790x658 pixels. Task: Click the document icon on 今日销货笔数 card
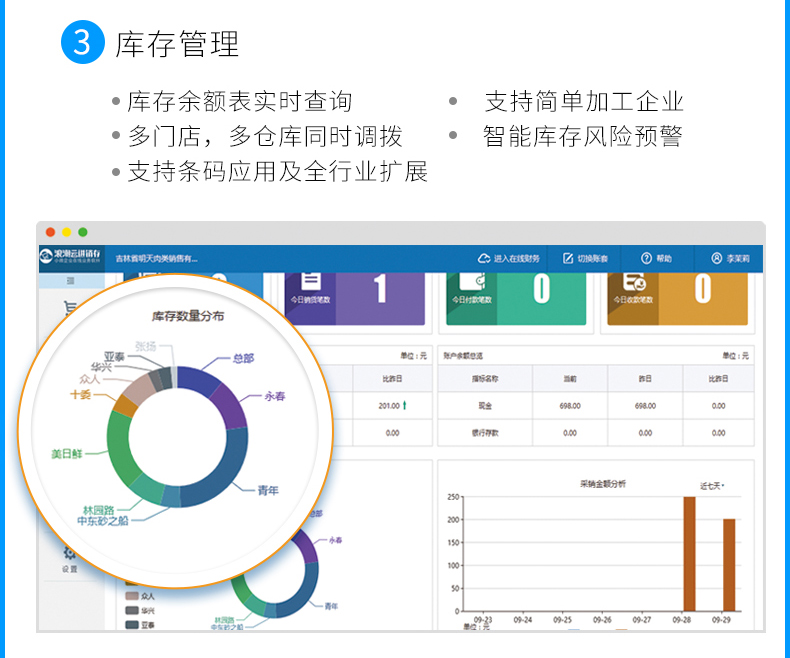click(311, 281)
